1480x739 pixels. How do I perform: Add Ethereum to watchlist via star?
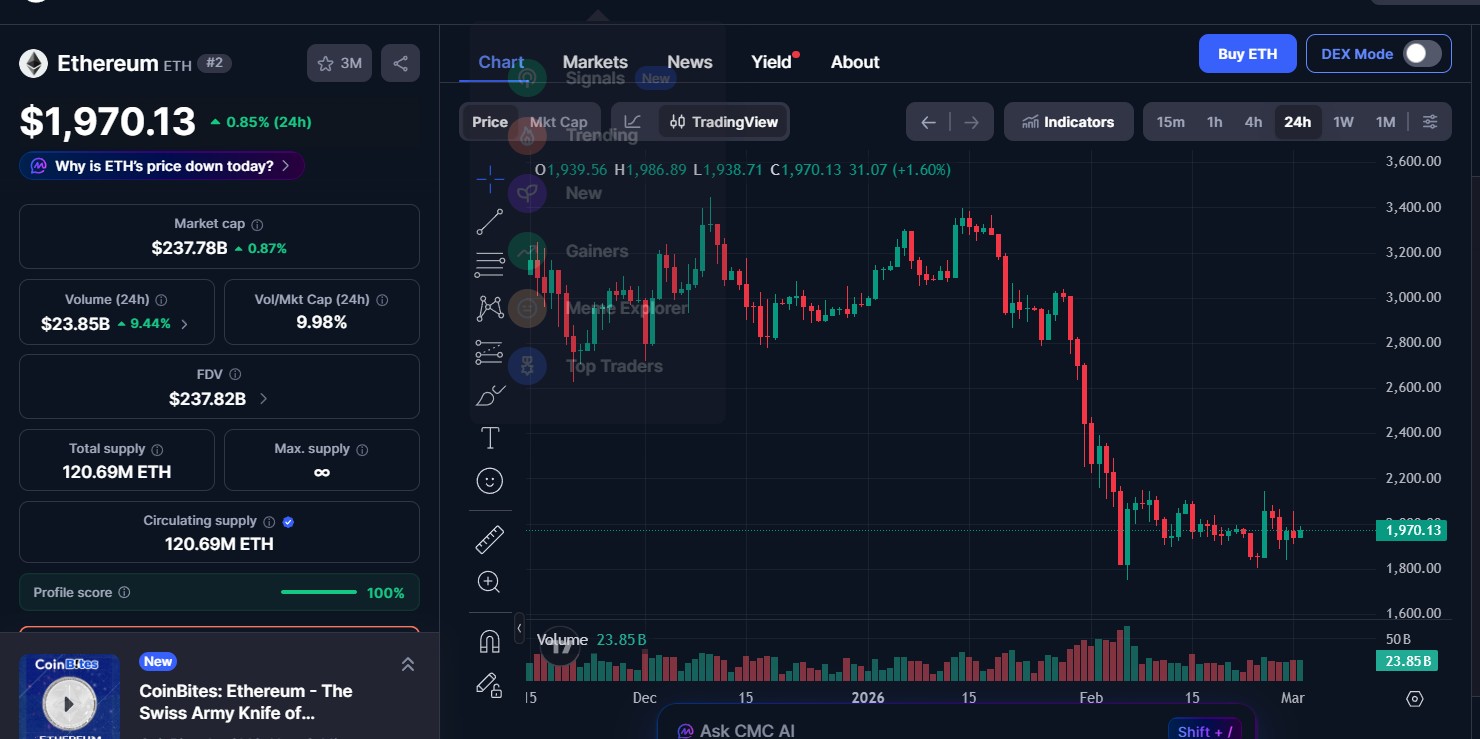pos(325,62)
